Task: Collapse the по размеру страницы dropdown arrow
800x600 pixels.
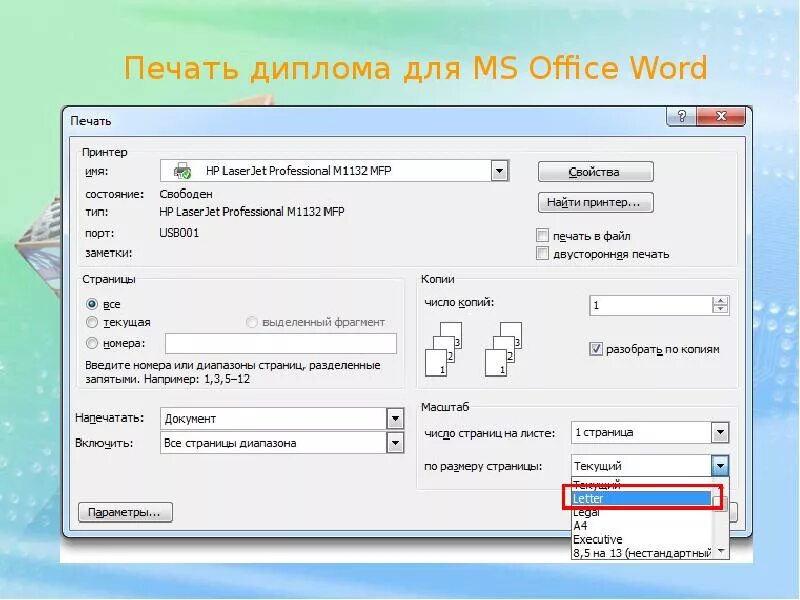Action: [720, 465]
